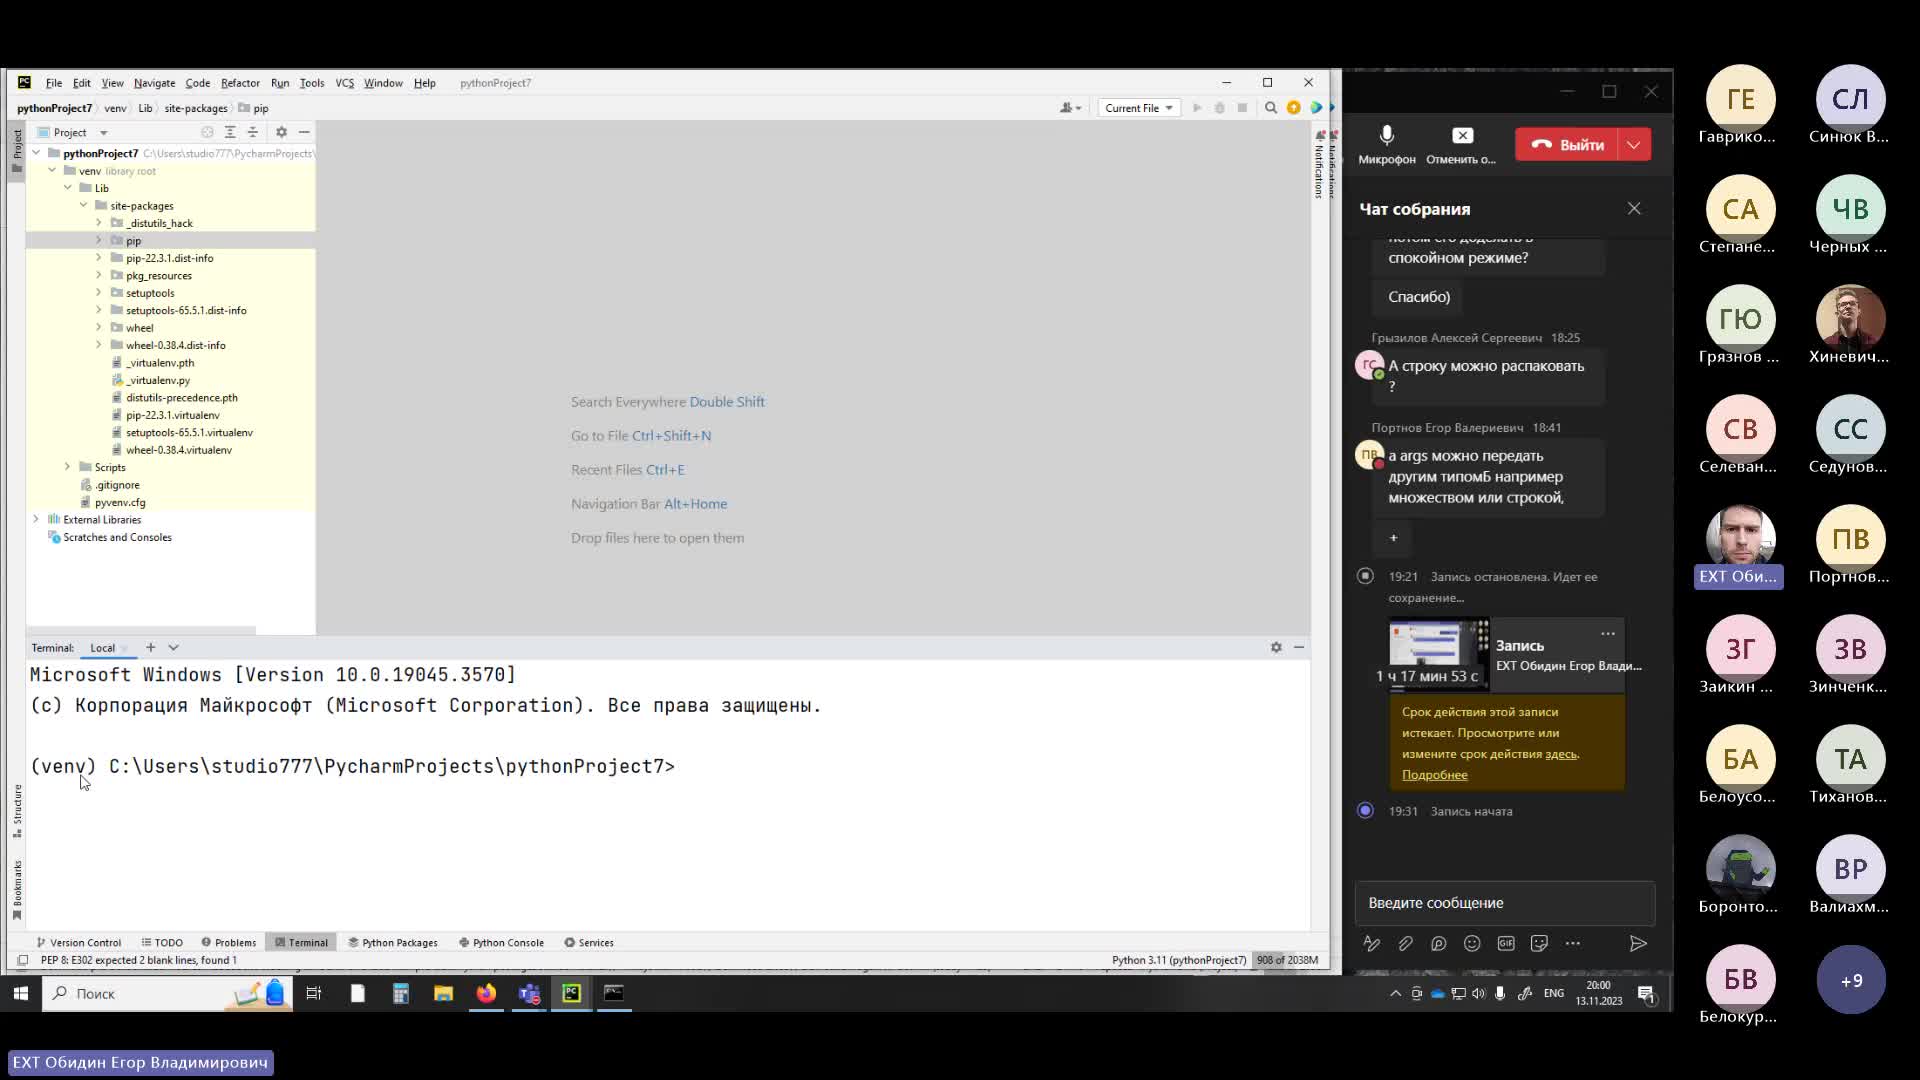Open the terminal tabs dropdown chevron
Viewport: 1920px width, 1080px height.
pos(173,648)
